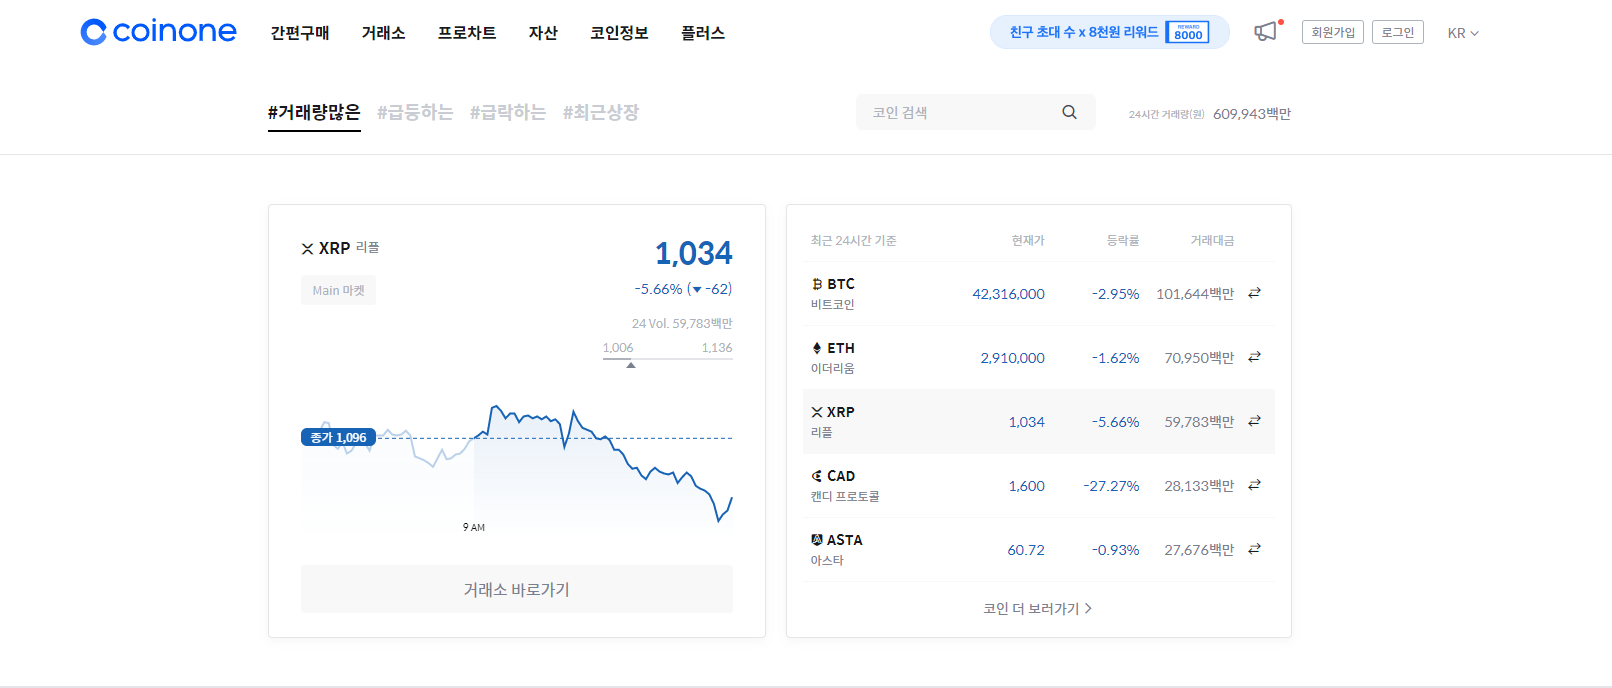The image size is (1612, 688).
Task: Click the BTC price 42,316,000
Action: click(x=1008, y=294)
